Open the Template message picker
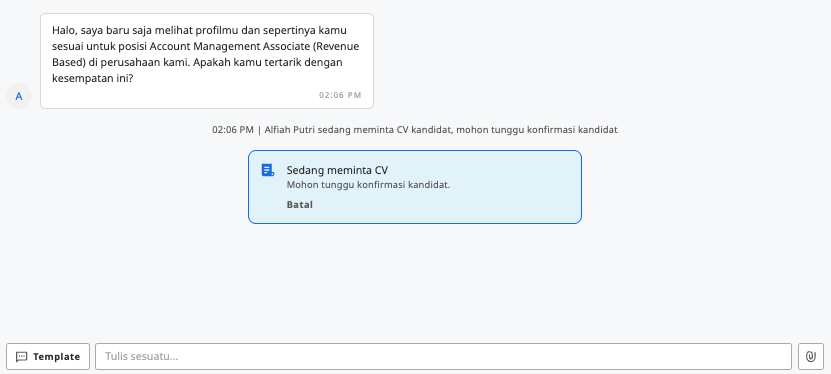Image resolution: width=831 pixels, height=374 pixels. click(x=48, y=357)
